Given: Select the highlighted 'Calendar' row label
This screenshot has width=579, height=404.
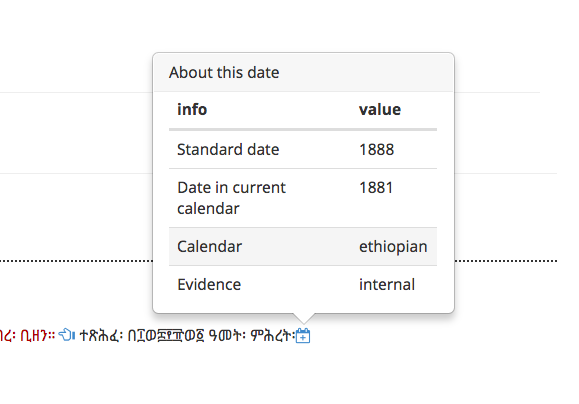Looking at the screenshot, I should pos(209,246).
